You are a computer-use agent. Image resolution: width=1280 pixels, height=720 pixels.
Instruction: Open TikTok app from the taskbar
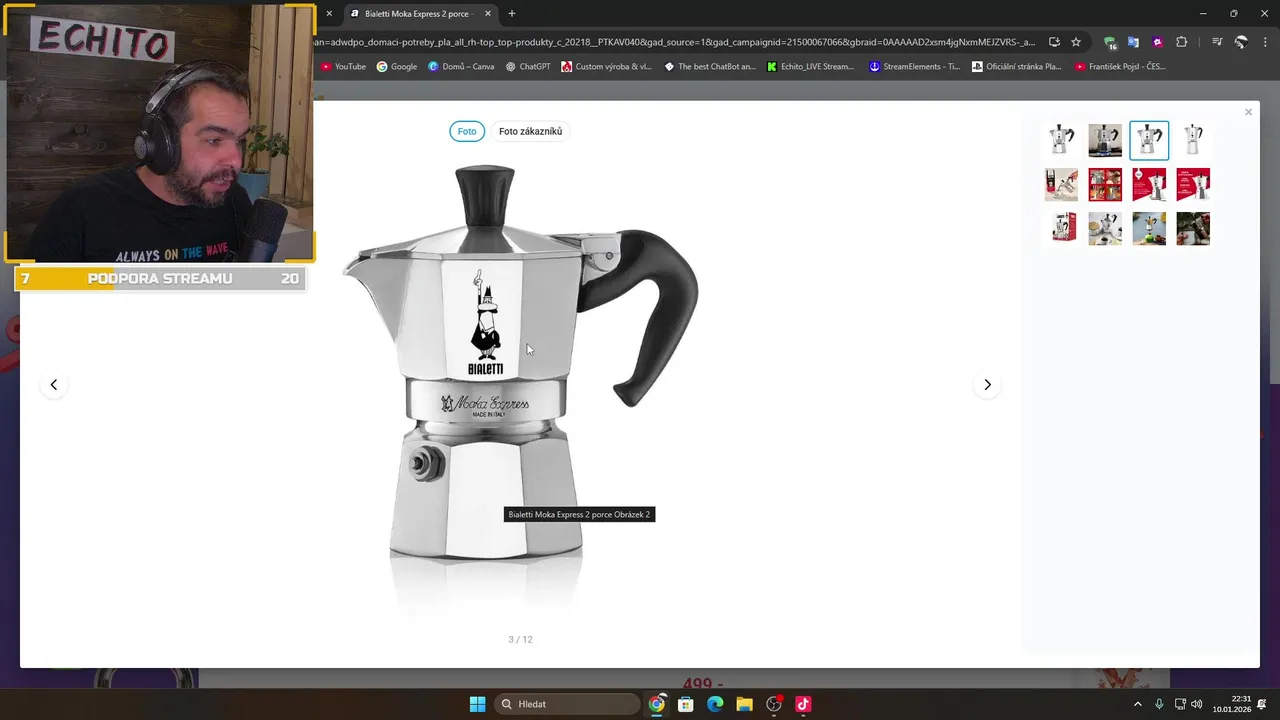[x=803, y=704]
